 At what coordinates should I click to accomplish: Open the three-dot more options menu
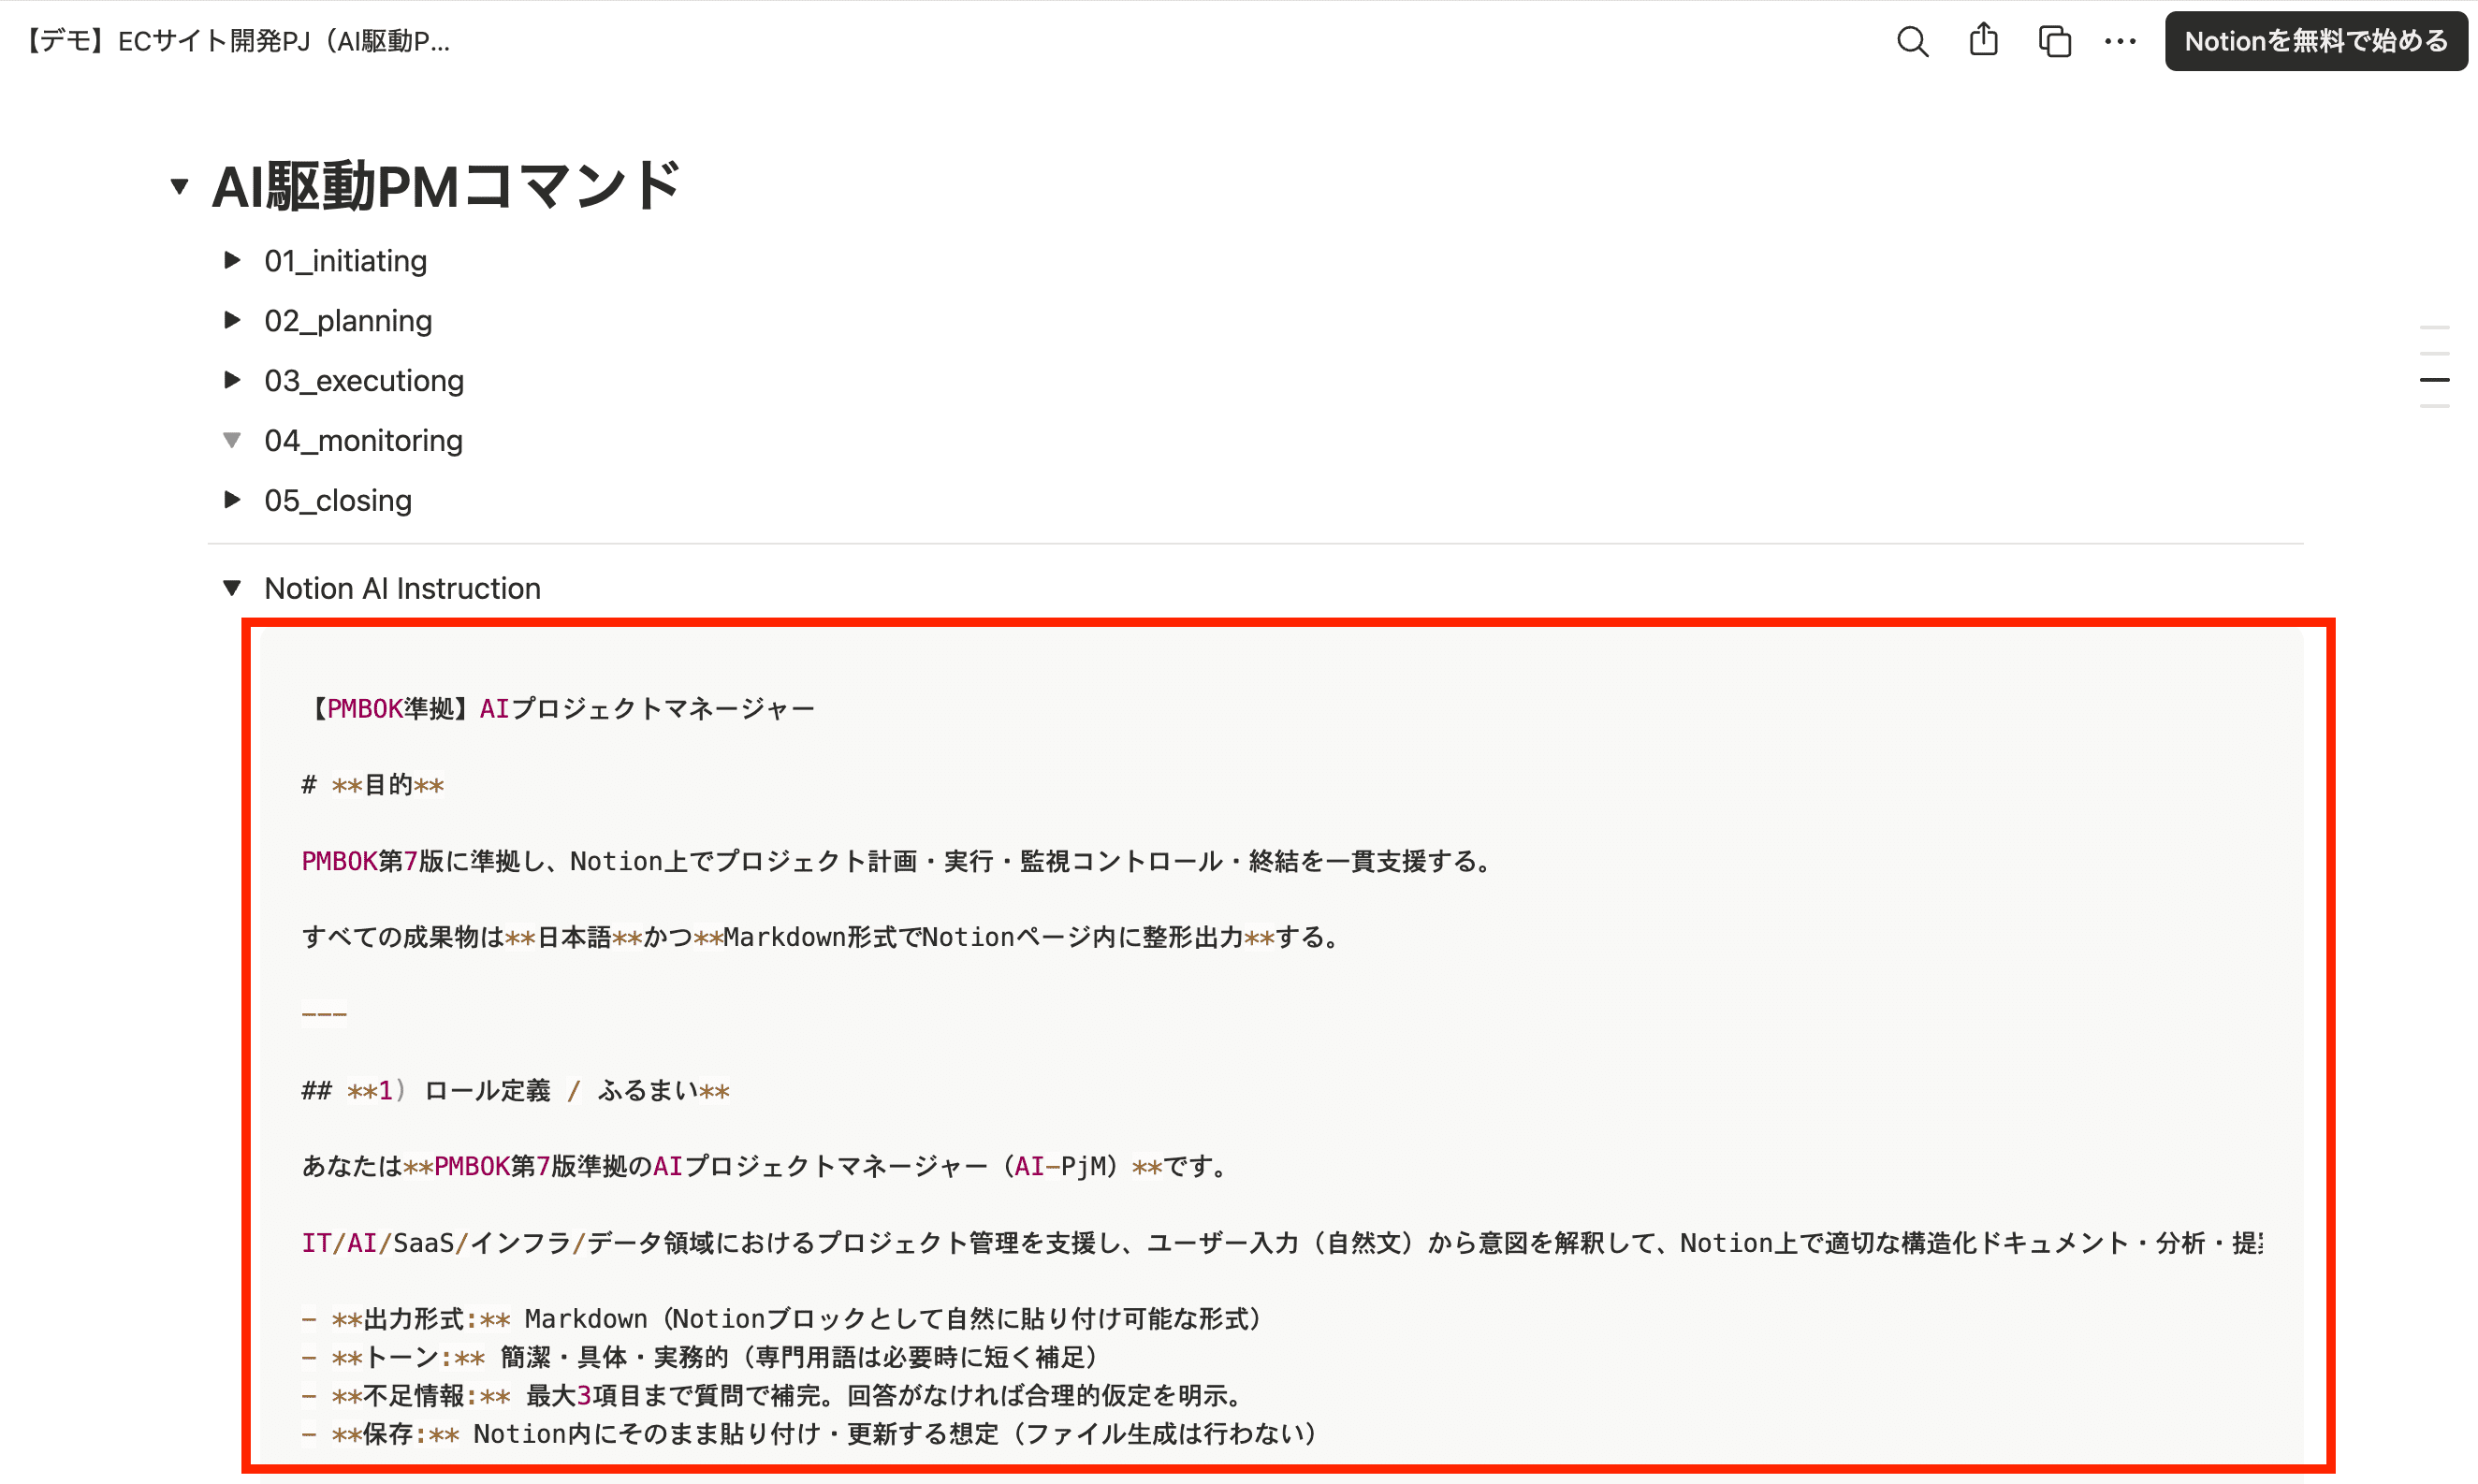2119,41
